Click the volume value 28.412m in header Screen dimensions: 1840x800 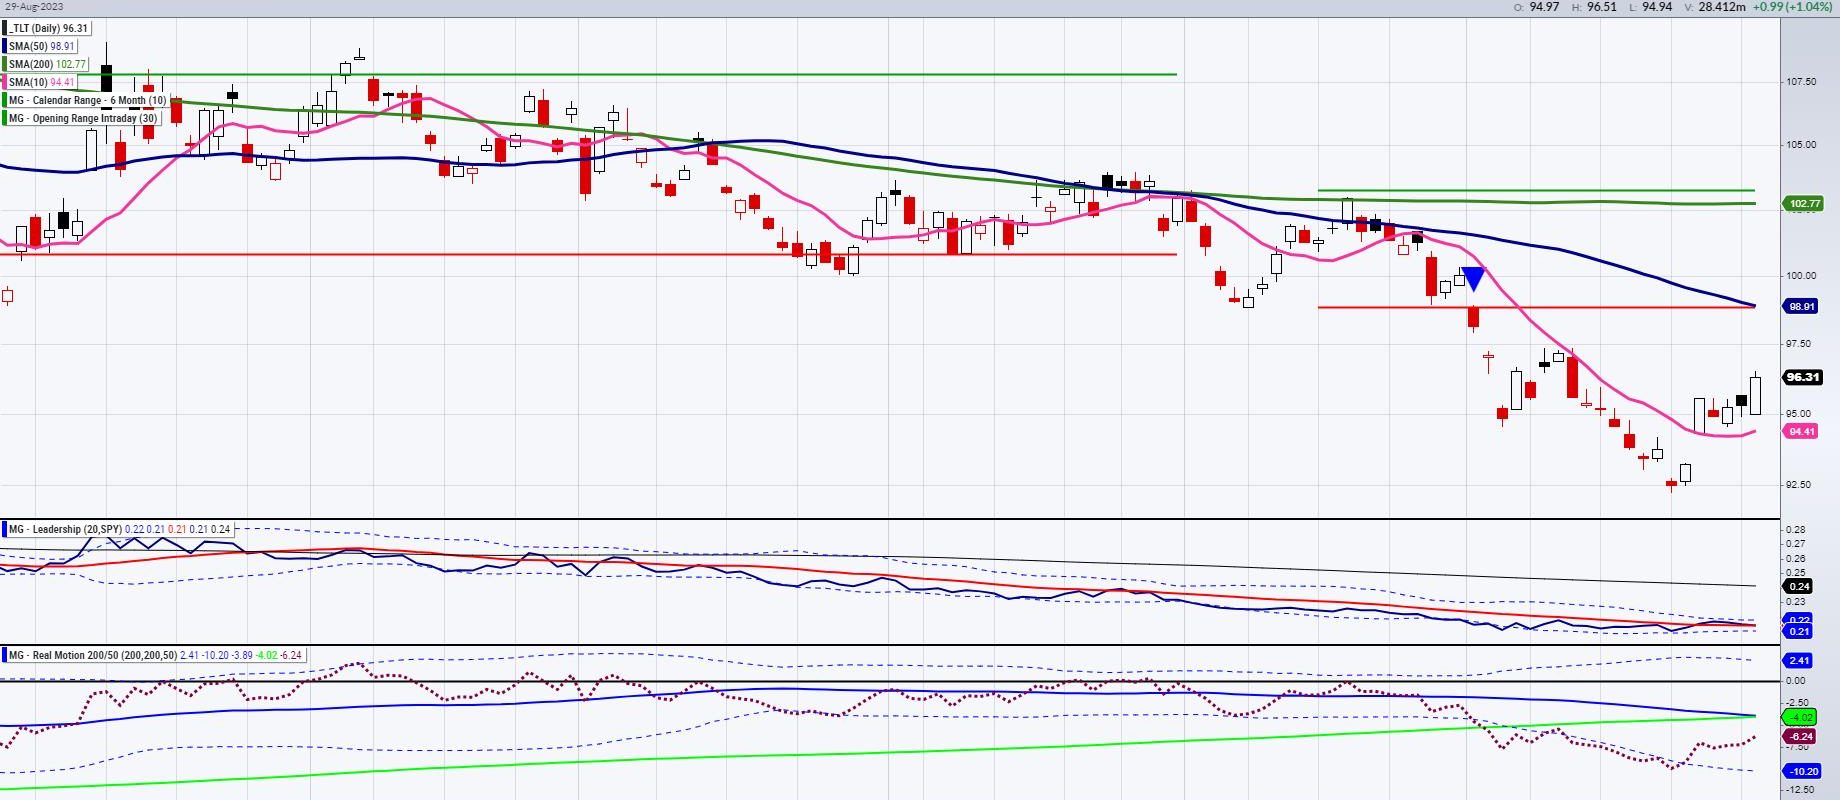click(1722, 6)
